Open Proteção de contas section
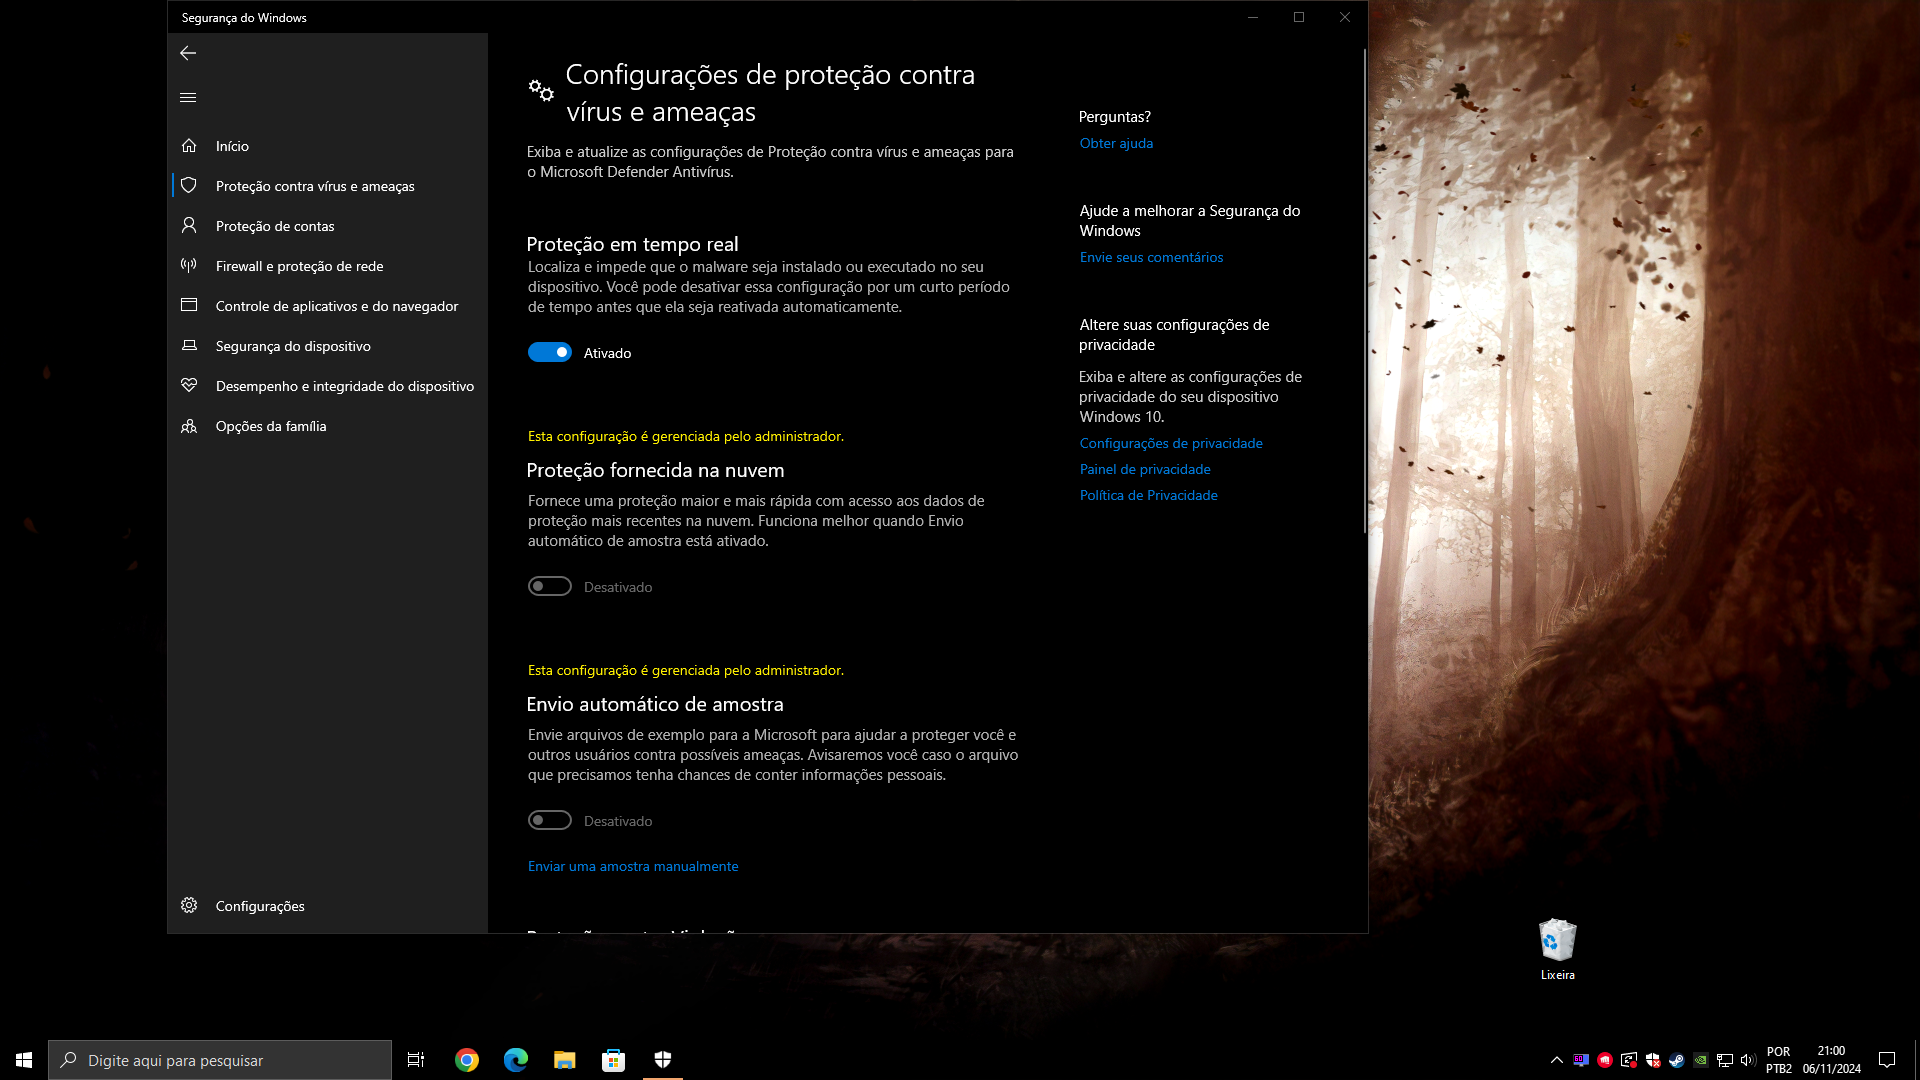1920x1080 pixels. tap(328, 226)
